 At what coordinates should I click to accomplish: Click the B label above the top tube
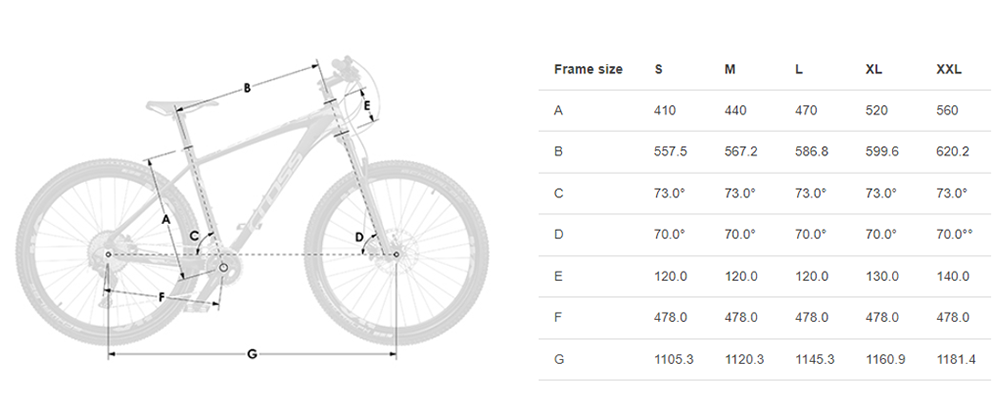247,88
